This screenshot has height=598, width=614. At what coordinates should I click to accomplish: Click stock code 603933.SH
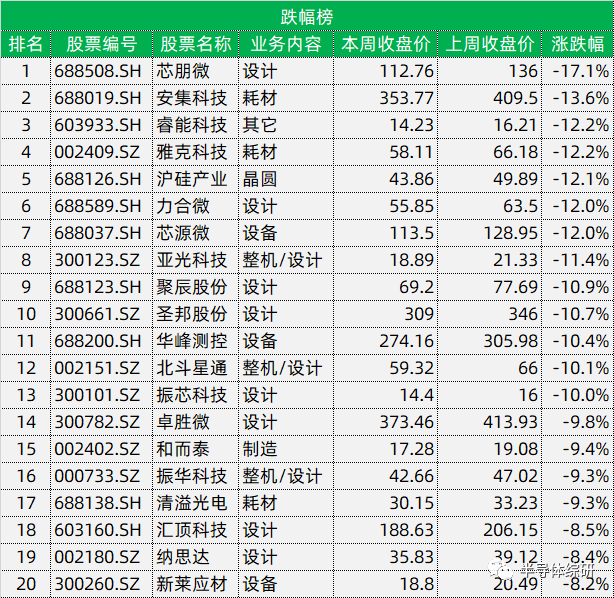(x=98, y=125)
